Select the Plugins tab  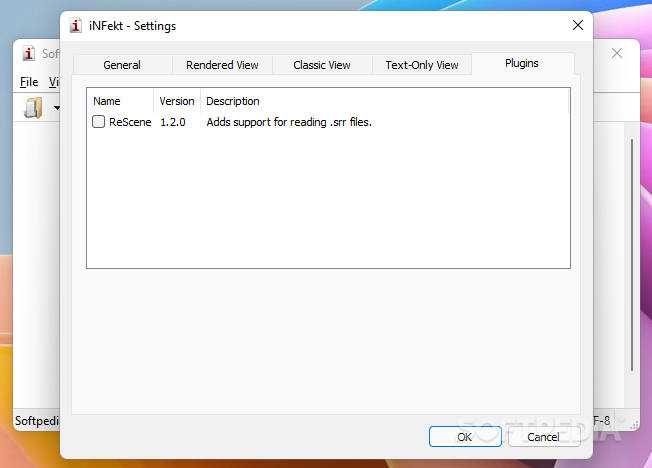click(x=522, y=63)
